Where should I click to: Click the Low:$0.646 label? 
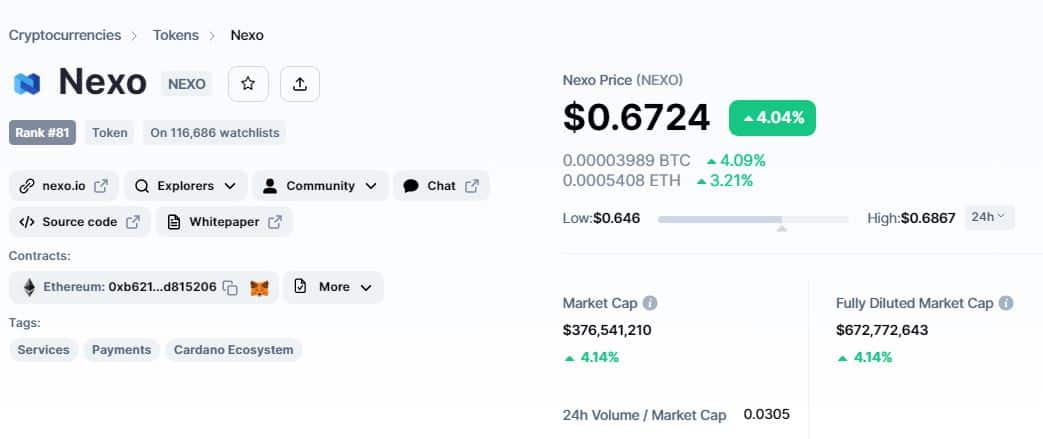601,218
